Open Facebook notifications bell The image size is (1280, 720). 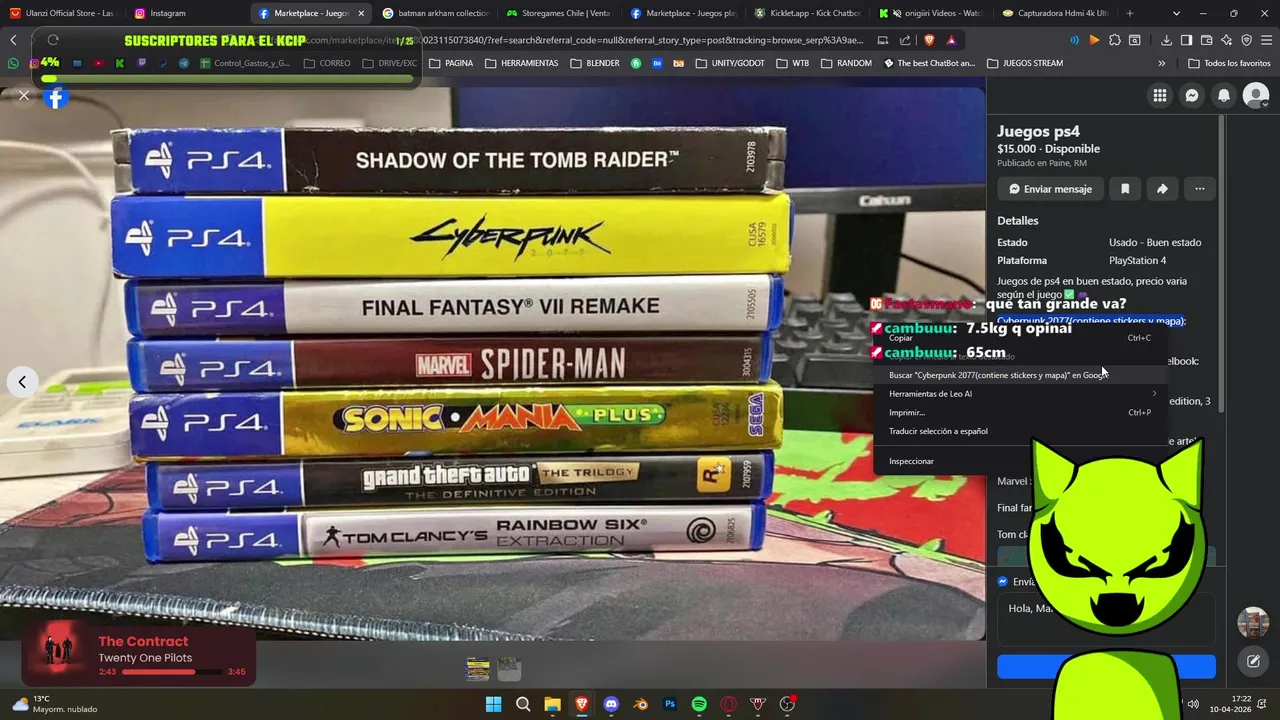coord(1223,96)
